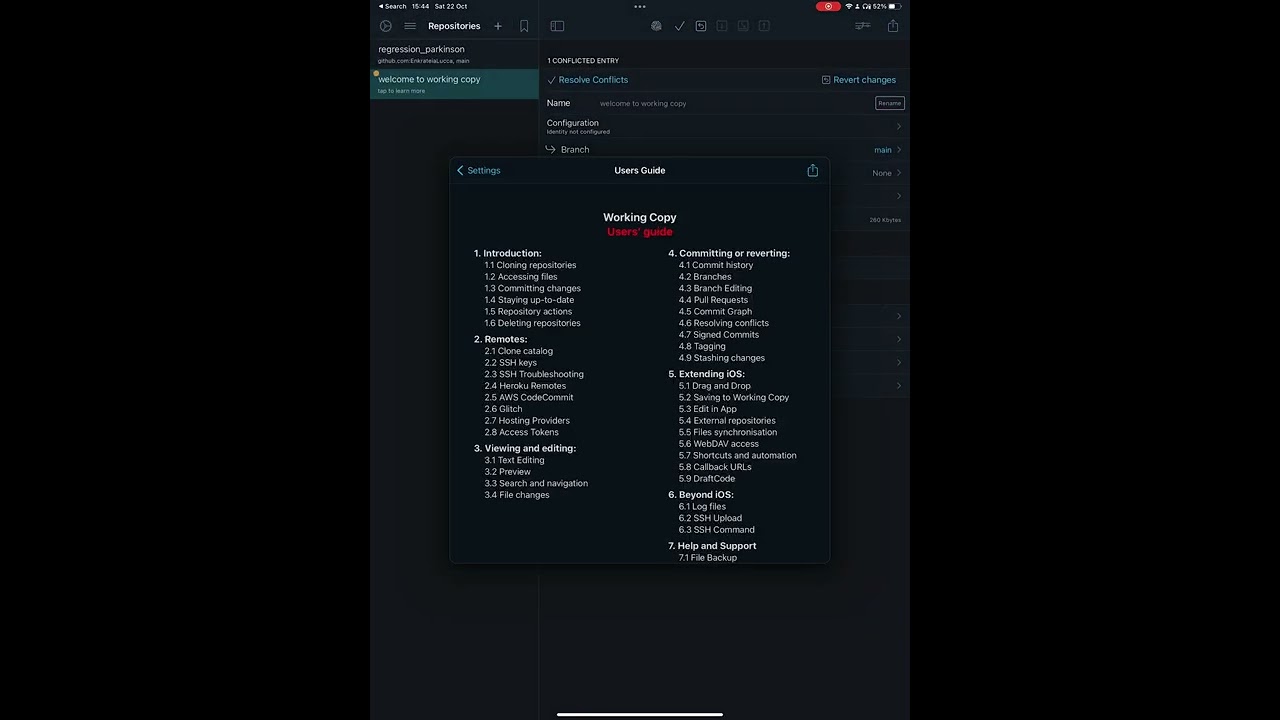Open 4.3 Branch Editing
Screen dimensions: 1280x720
[715, 288]
